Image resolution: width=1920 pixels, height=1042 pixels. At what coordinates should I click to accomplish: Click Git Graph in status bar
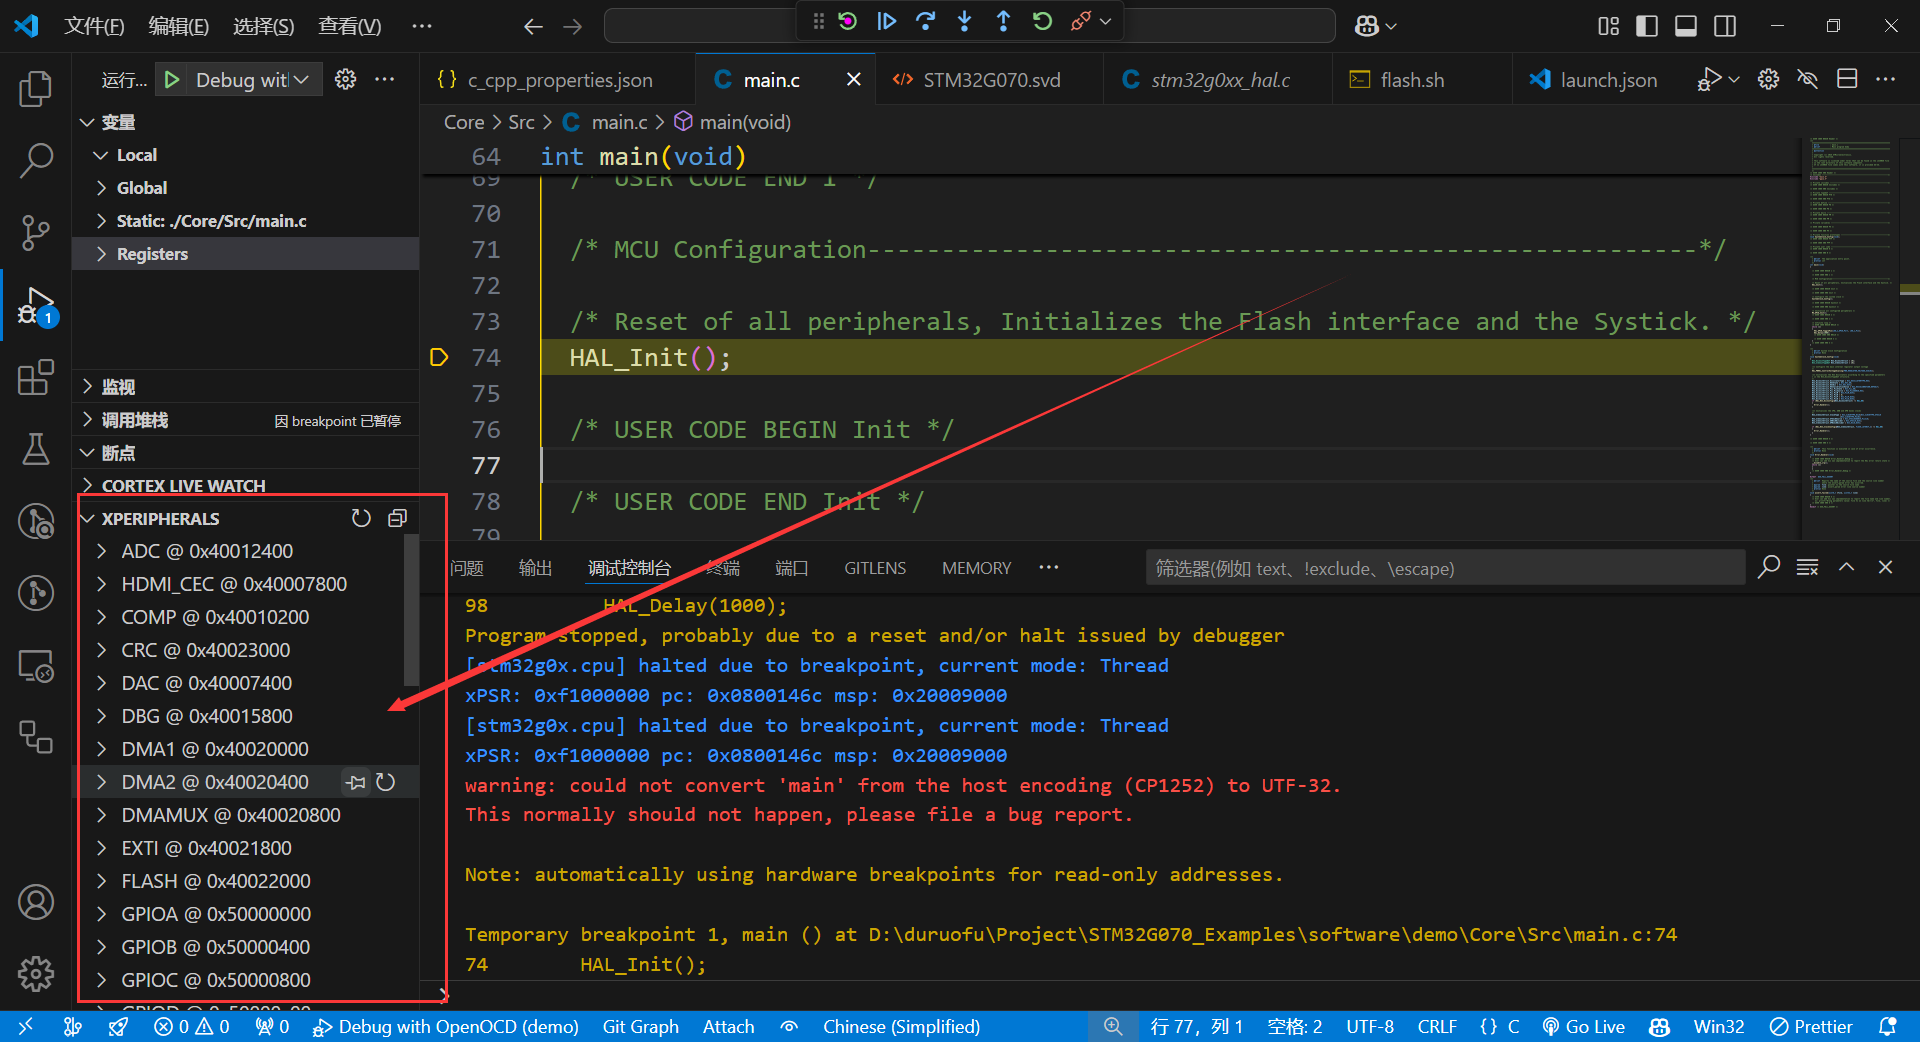click(x=640, y=1027)
